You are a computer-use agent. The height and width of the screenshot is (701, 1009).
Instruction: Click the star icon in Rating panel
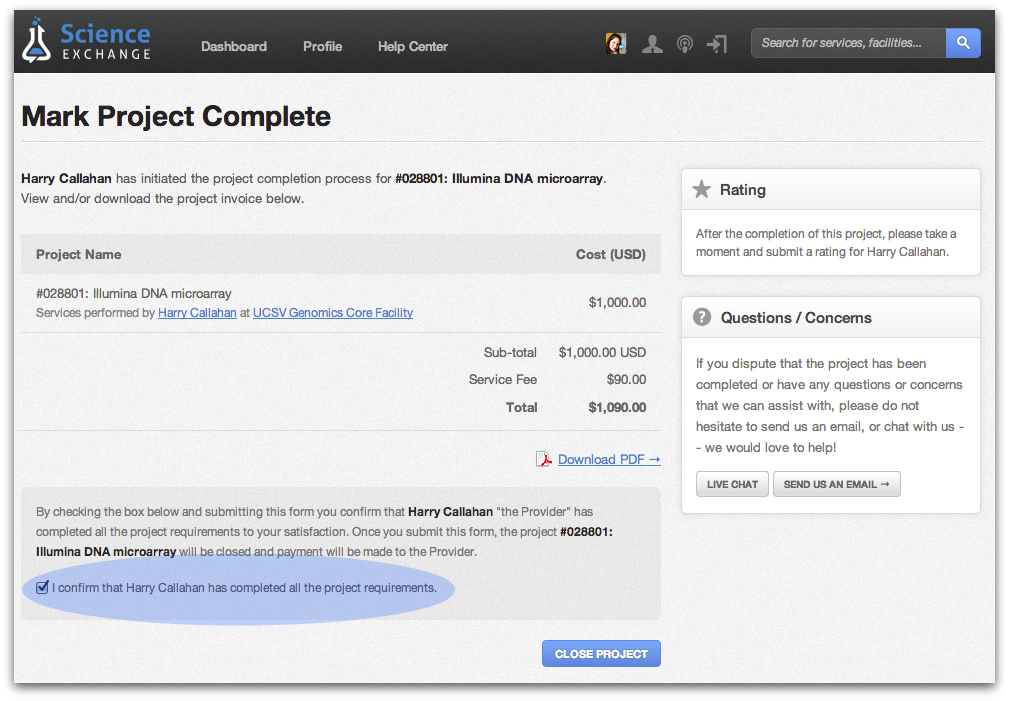point(702,189)
